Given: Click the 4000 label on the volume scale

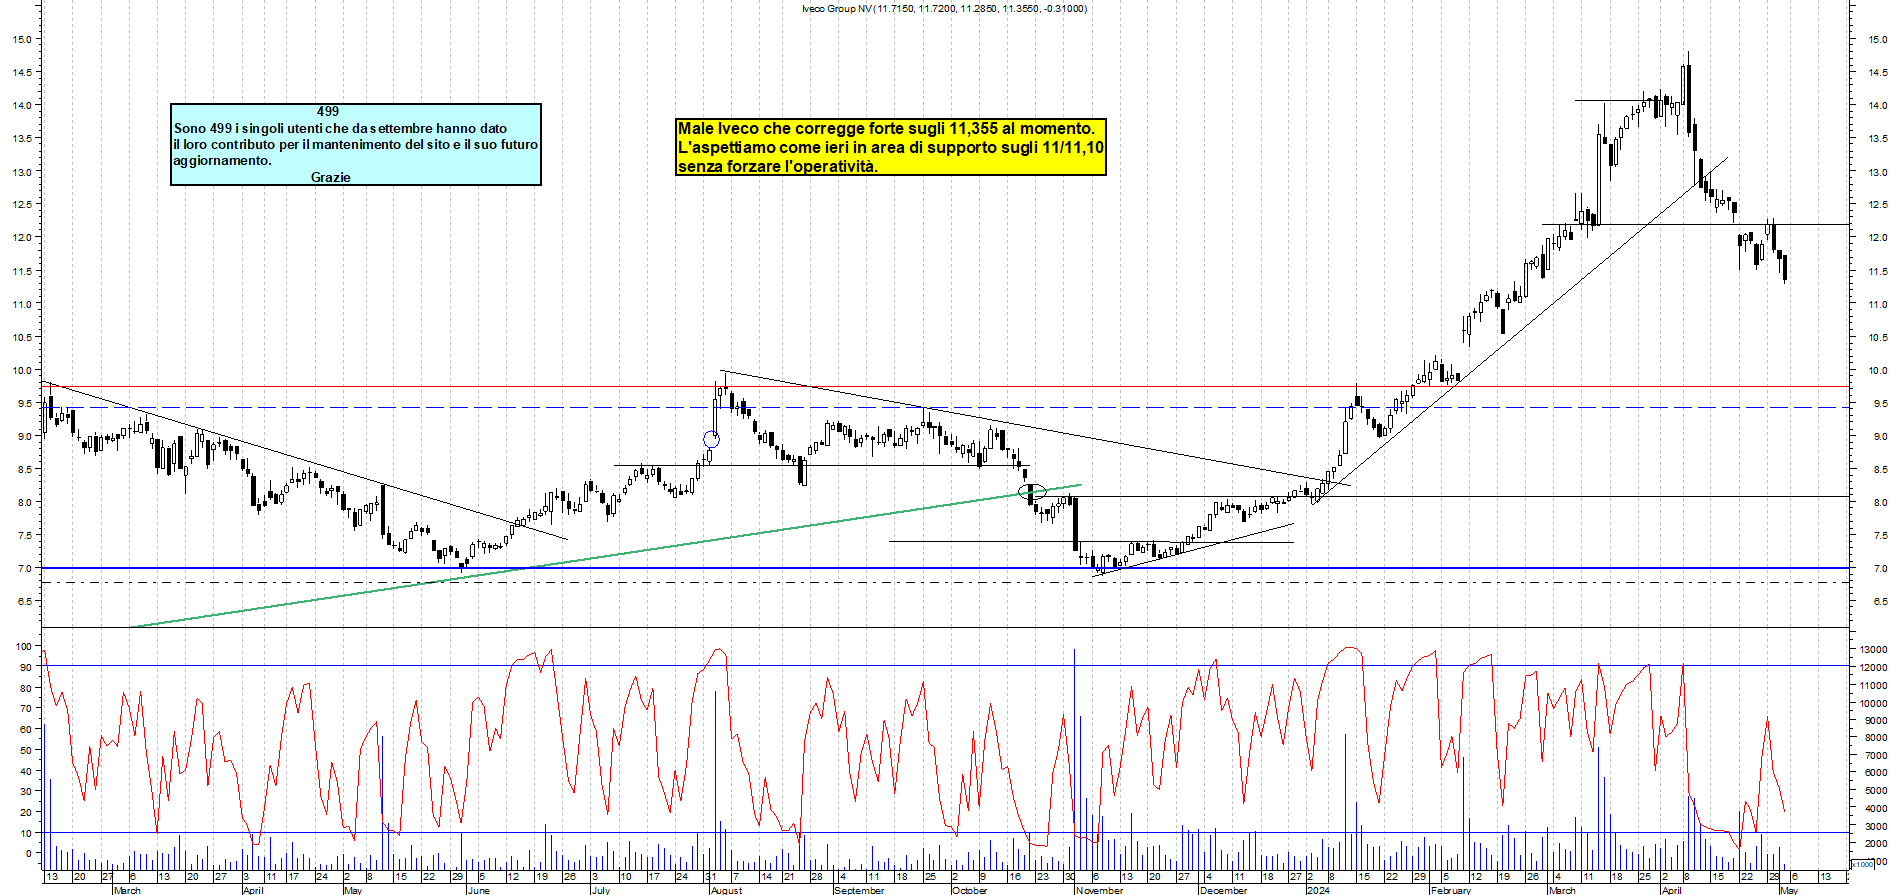Looking at the screenshot, I should pyautogui.click(x=1875, y=809).
